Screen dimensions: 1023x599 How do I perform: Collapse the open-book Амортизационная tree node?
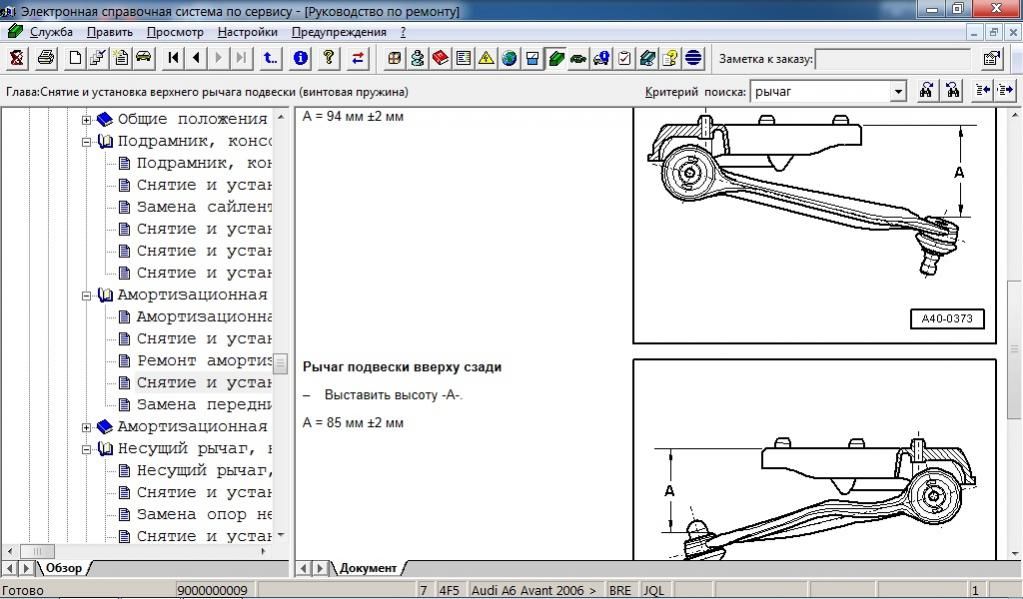(86, 296)
